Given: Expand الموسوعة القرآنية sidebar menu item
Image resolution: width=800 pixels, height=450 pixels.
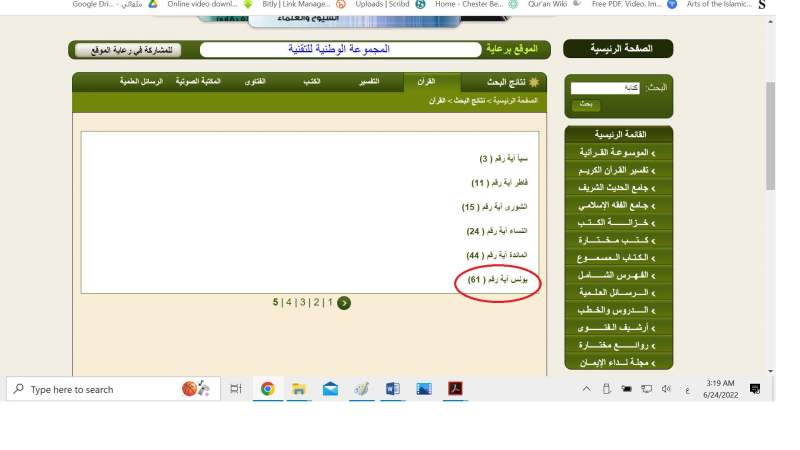Looking at the screenshot, I should click(618, 153).
